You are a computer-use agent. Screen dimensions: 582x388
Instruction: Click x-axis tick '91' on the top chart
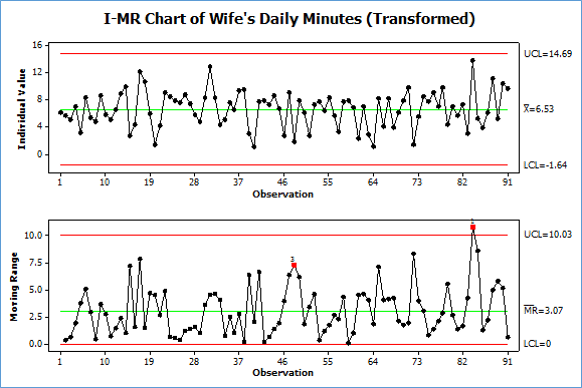(x=507, y=182)
